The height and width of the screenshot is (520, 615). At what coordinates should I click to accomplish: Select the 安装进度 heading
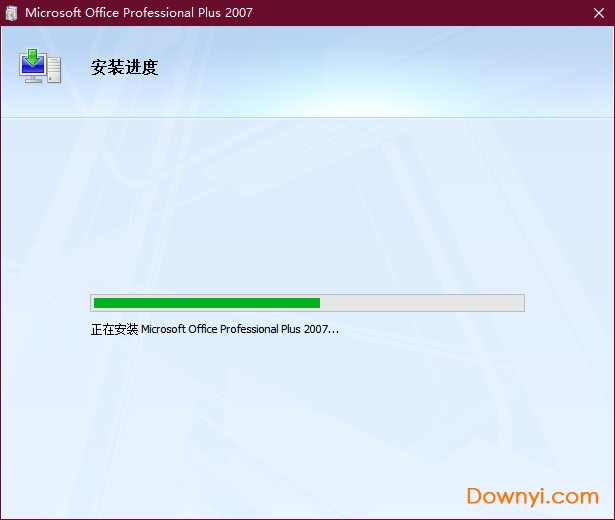click(125, 68)
